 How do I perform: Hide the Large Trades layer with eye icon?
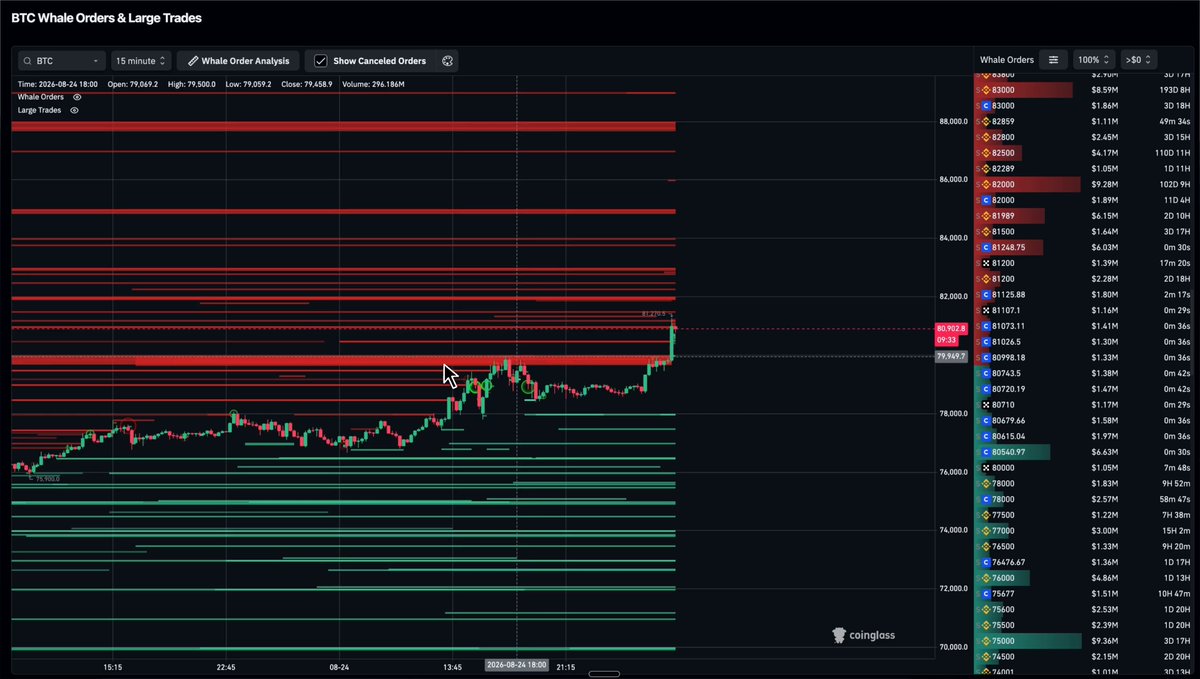(74, 110)
